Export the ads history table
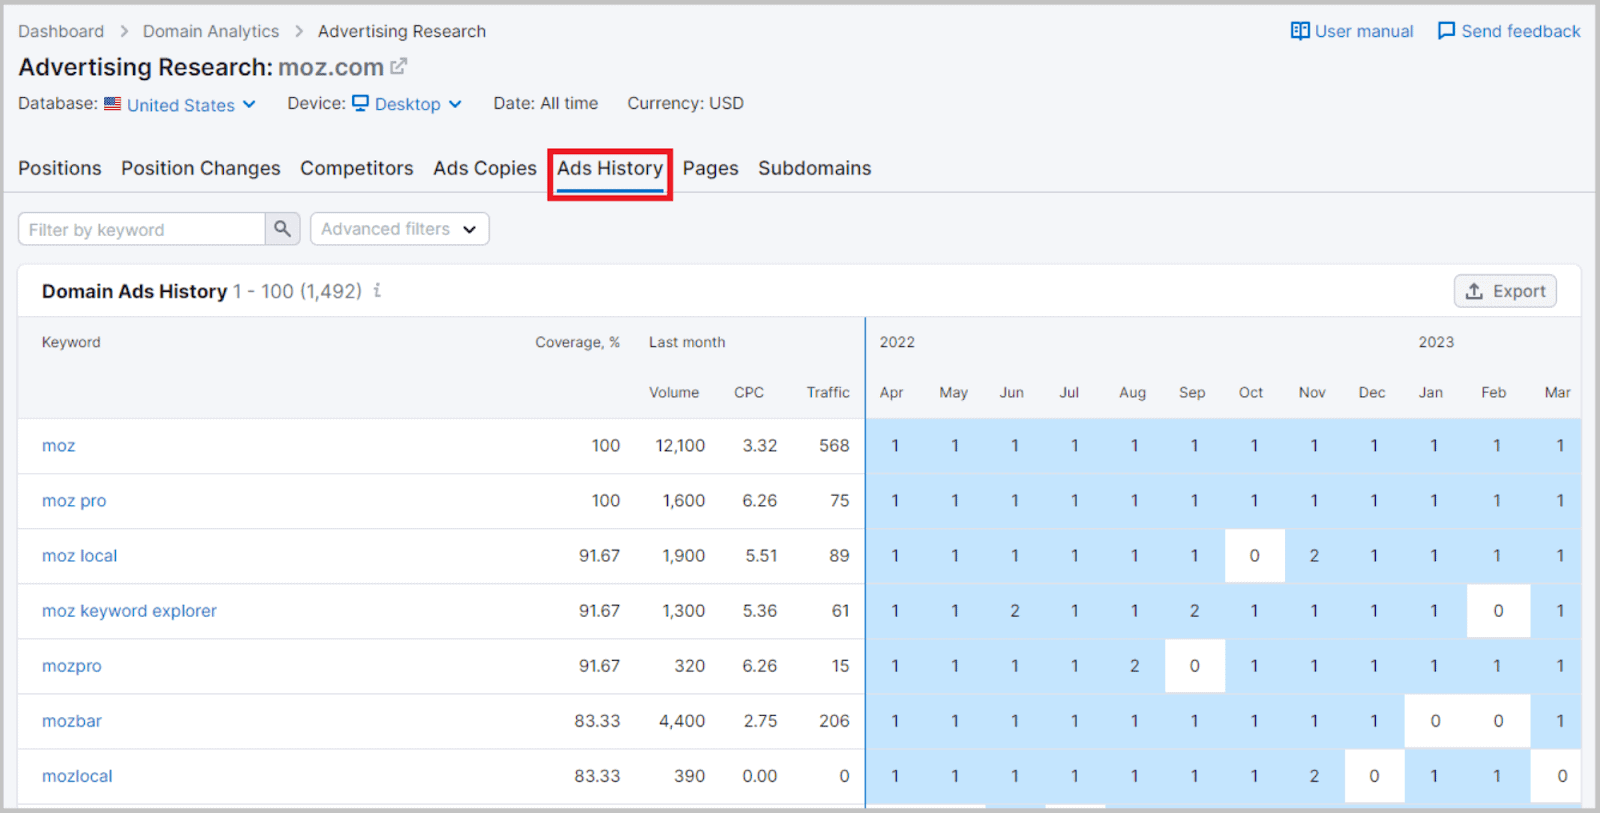 [x=1505, y=291]
